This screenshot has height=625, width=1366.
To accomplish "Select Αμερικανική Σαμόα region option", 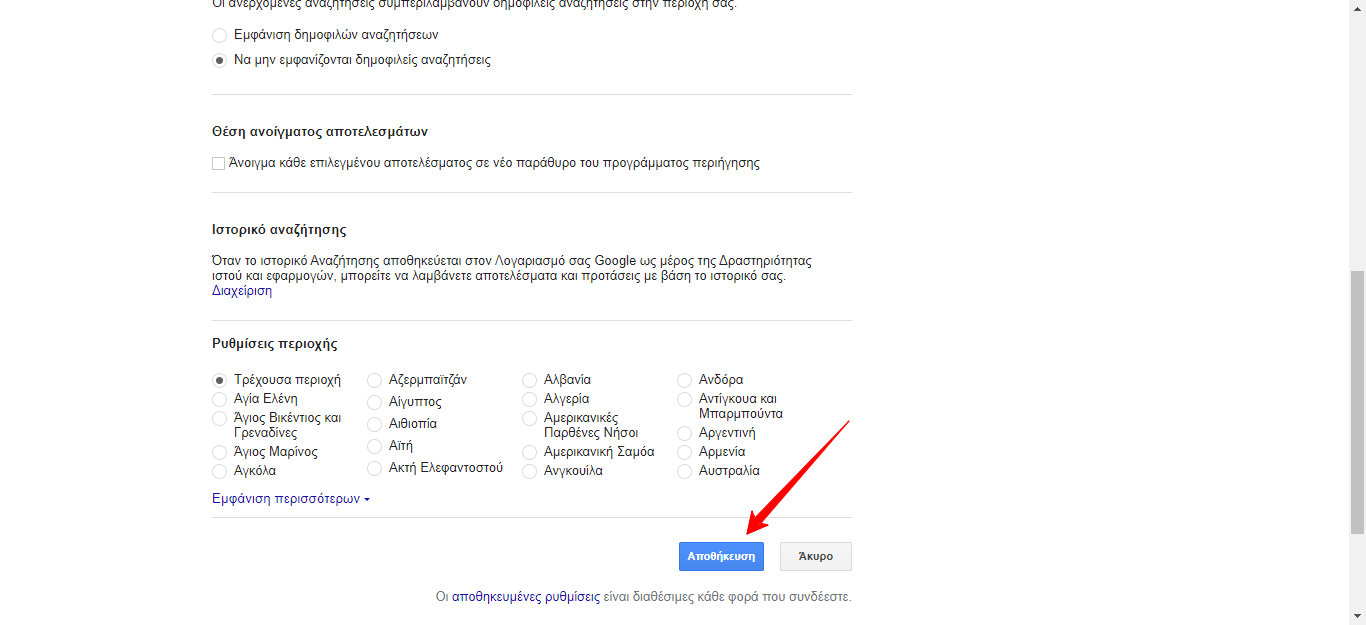I will [x=529, y=451].
